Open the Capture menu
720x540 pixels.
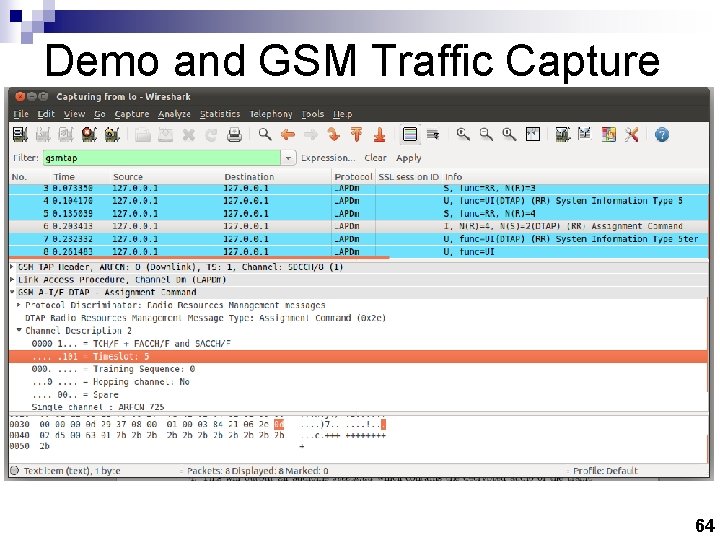(132, 114)
